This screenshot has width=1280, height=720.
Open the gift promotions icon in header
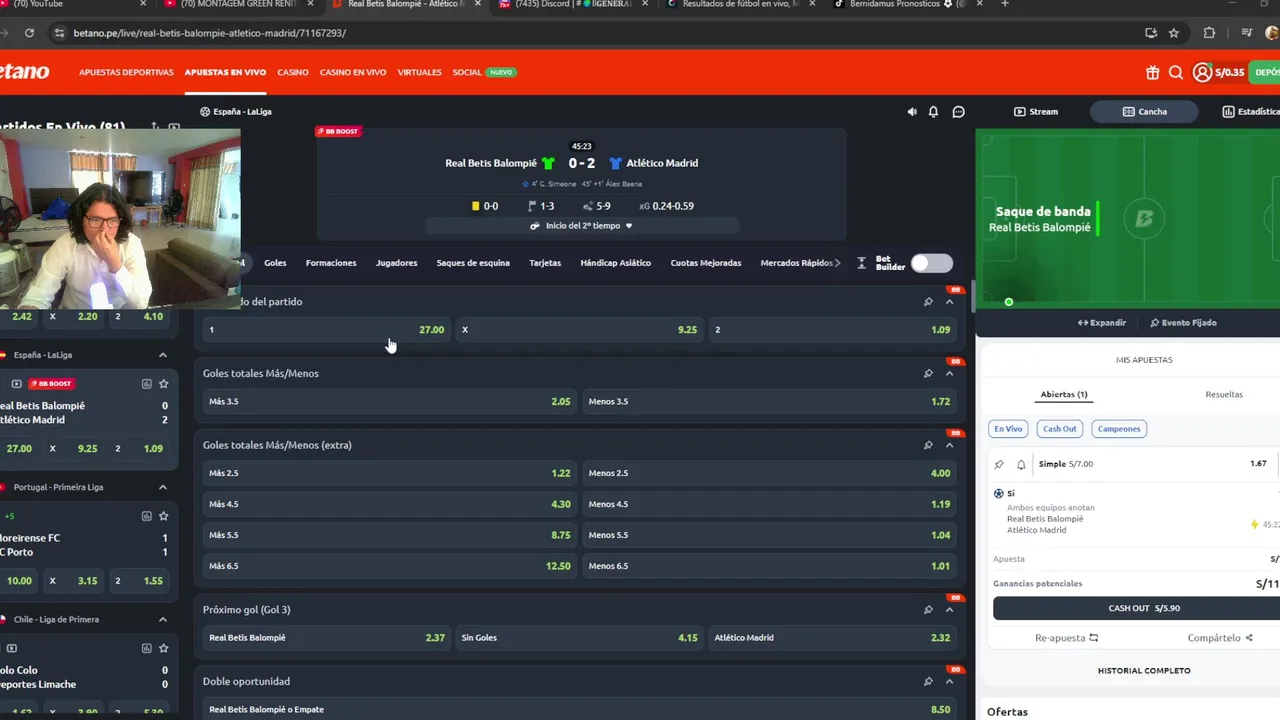click(x=1153, y=72)
